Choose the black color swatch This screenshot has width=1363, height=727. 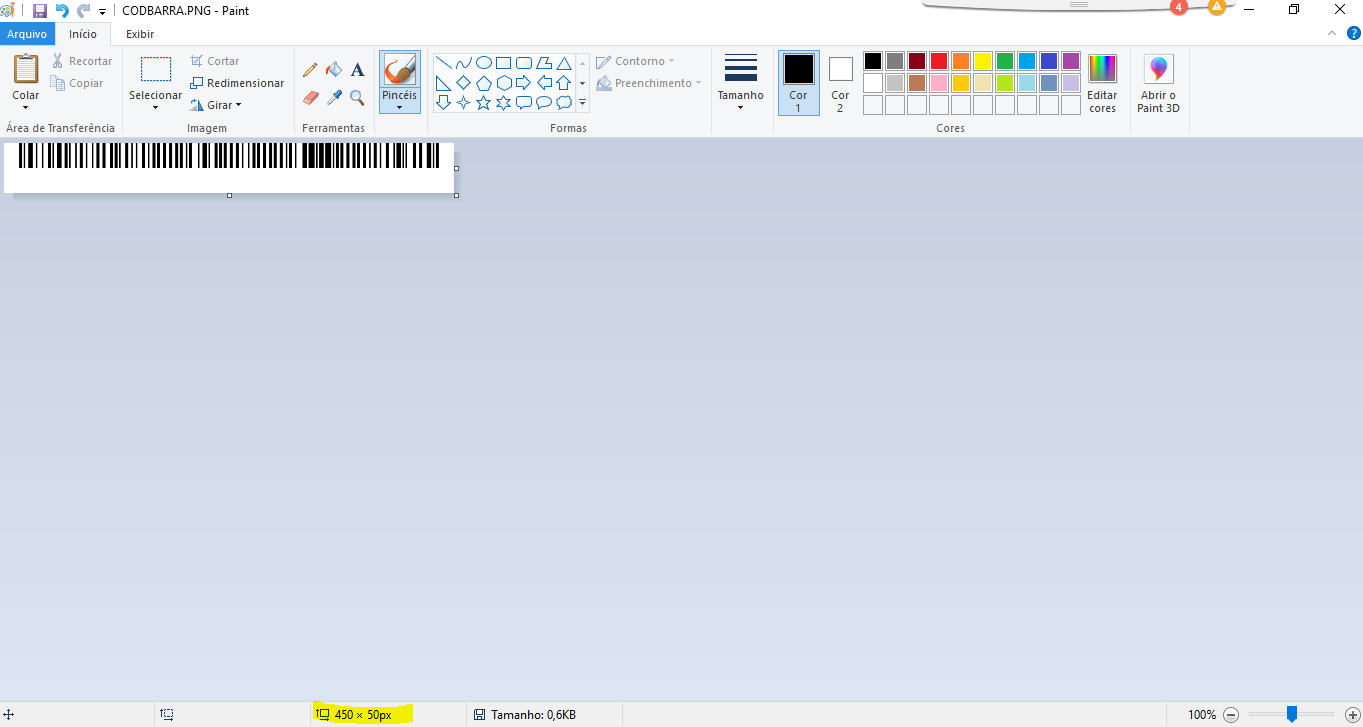[873, 61]
